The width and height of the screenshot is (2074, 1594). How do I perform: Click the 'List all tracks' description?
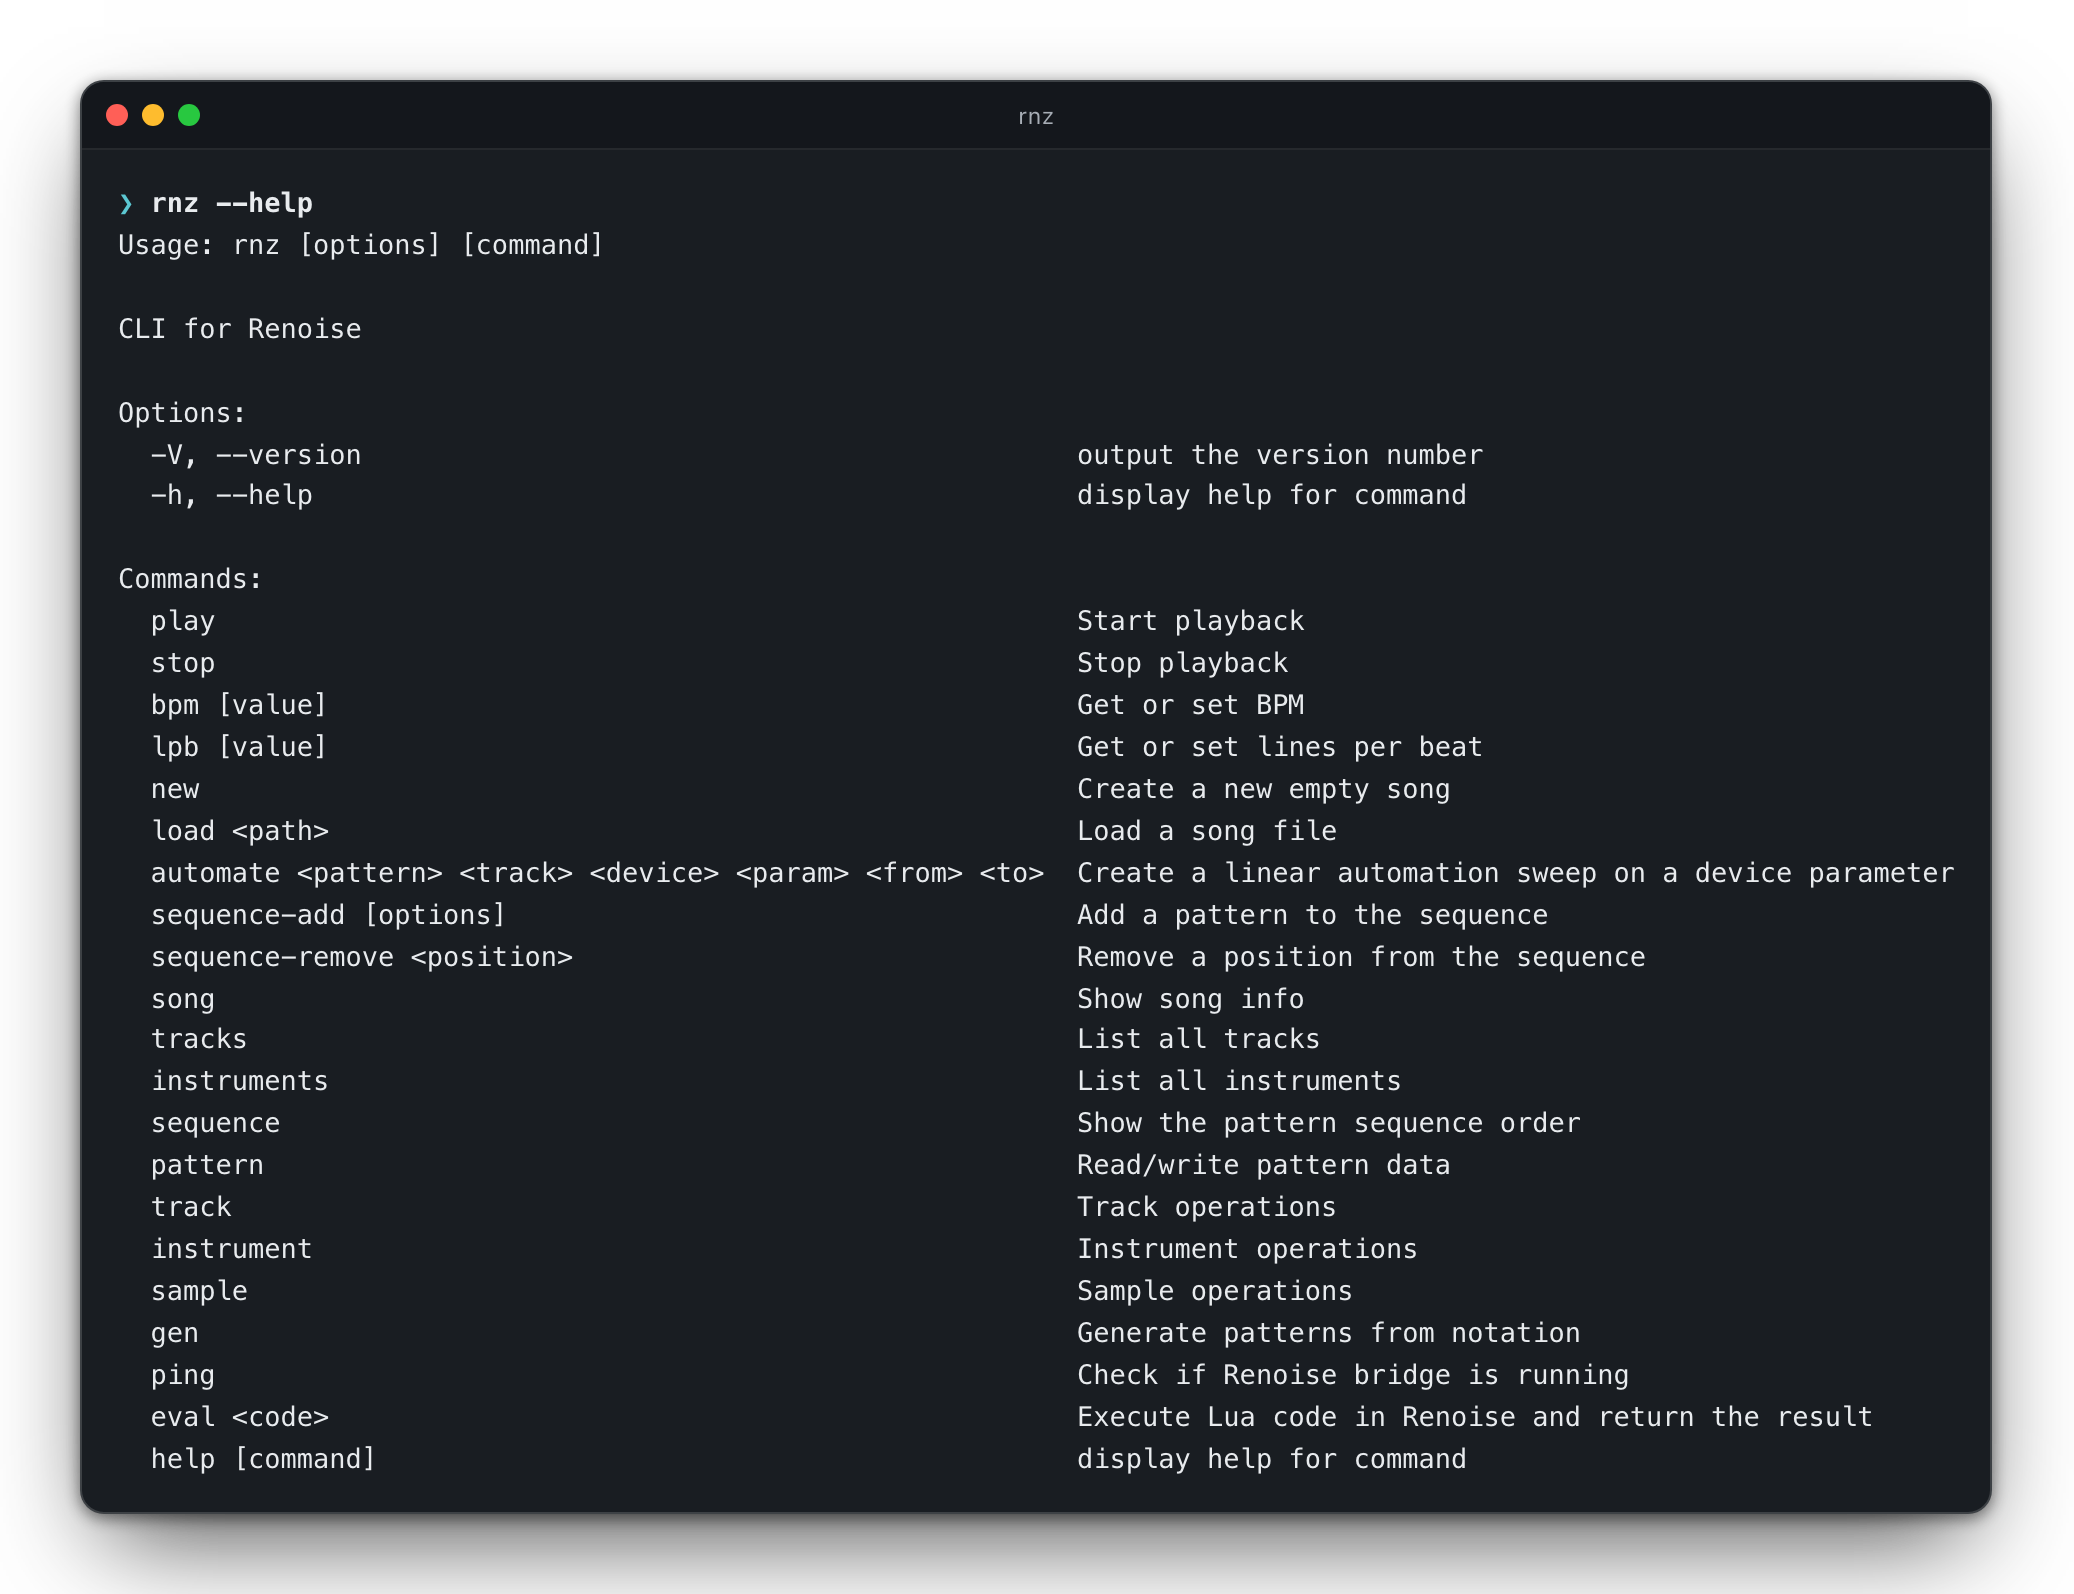click(x=1199, y=1039)
